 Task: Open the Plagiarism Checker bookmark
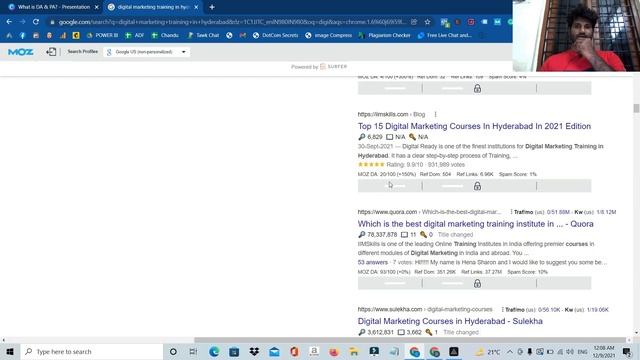pyautogui.click(x=384, y=36)
